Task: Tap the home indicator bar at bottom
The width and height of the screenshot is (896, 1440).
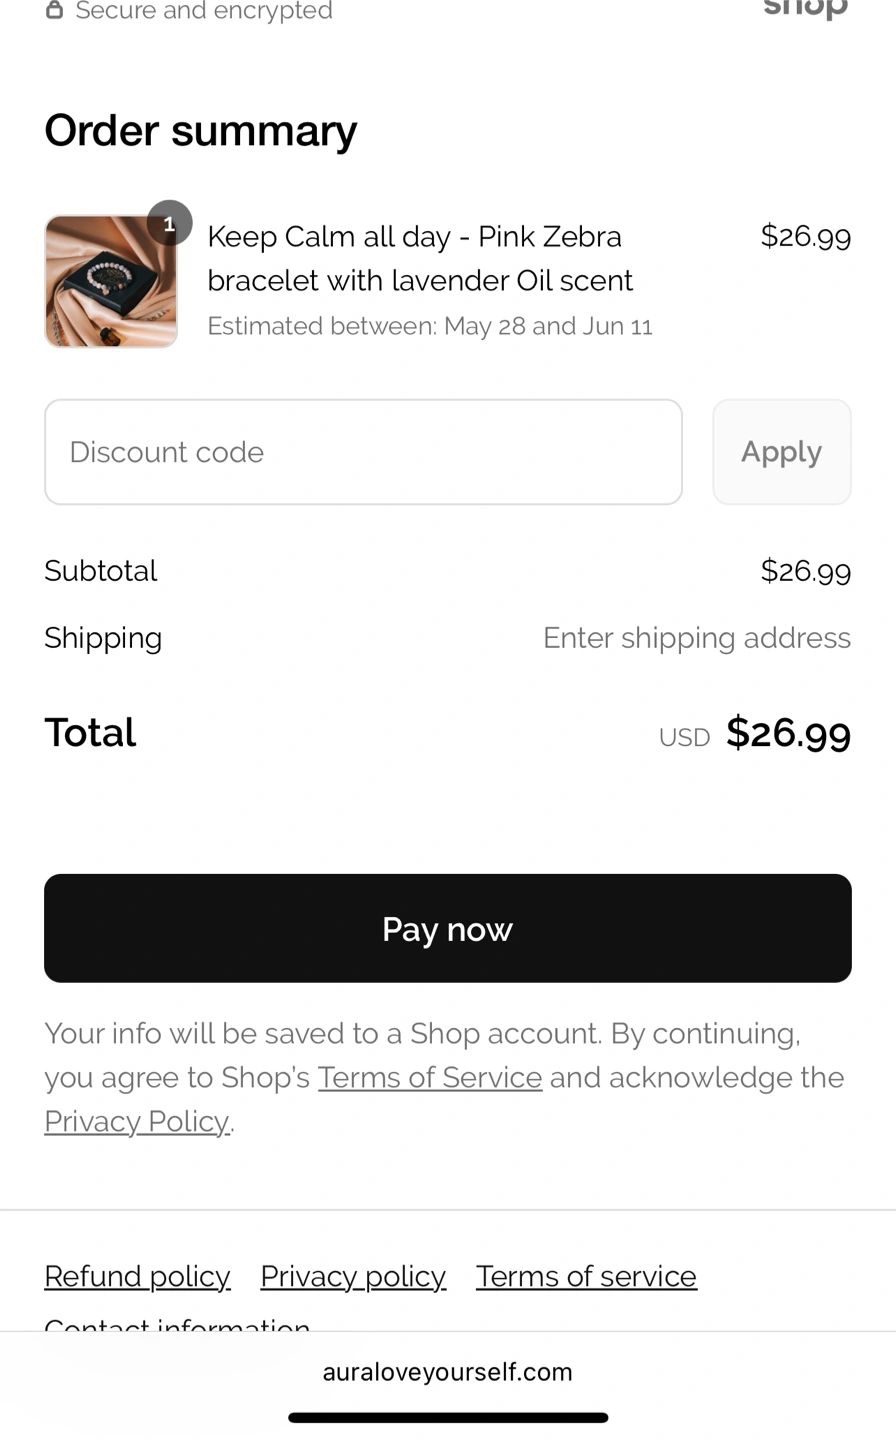Action: click(x=448, y=1417)
